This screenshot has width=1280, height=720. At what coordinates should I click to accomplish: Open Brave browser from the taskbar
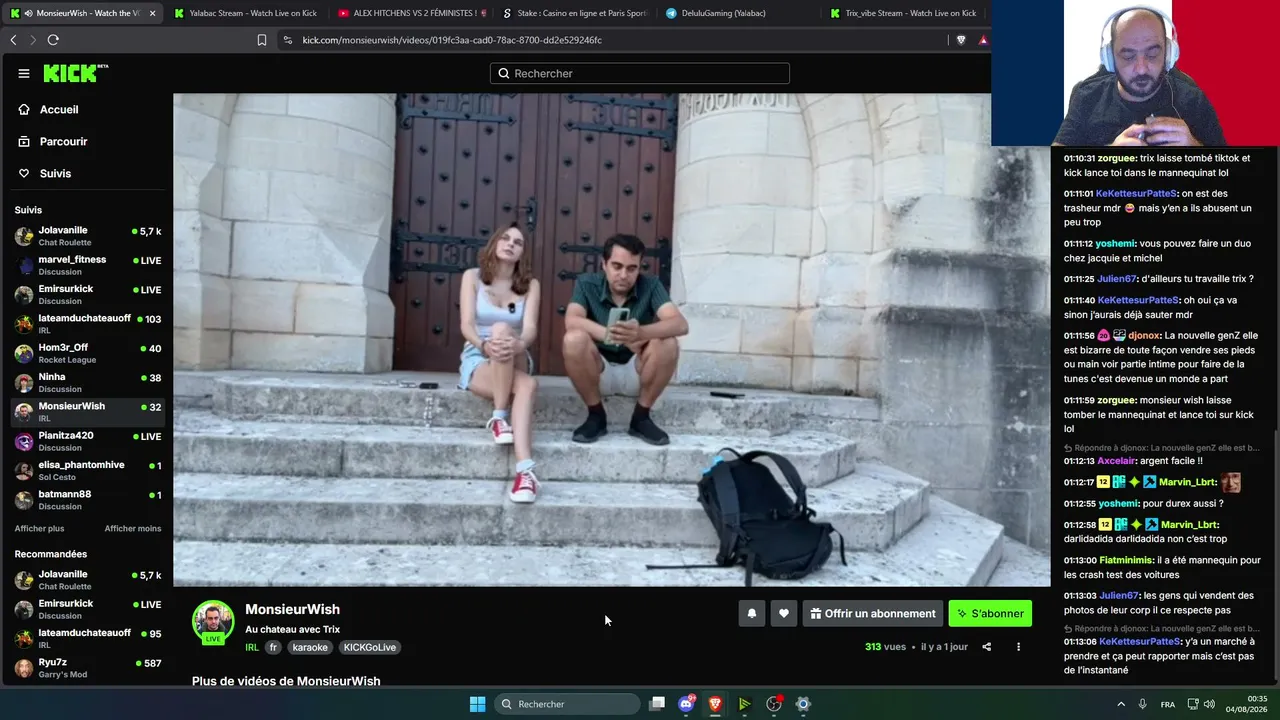point(715,704)
